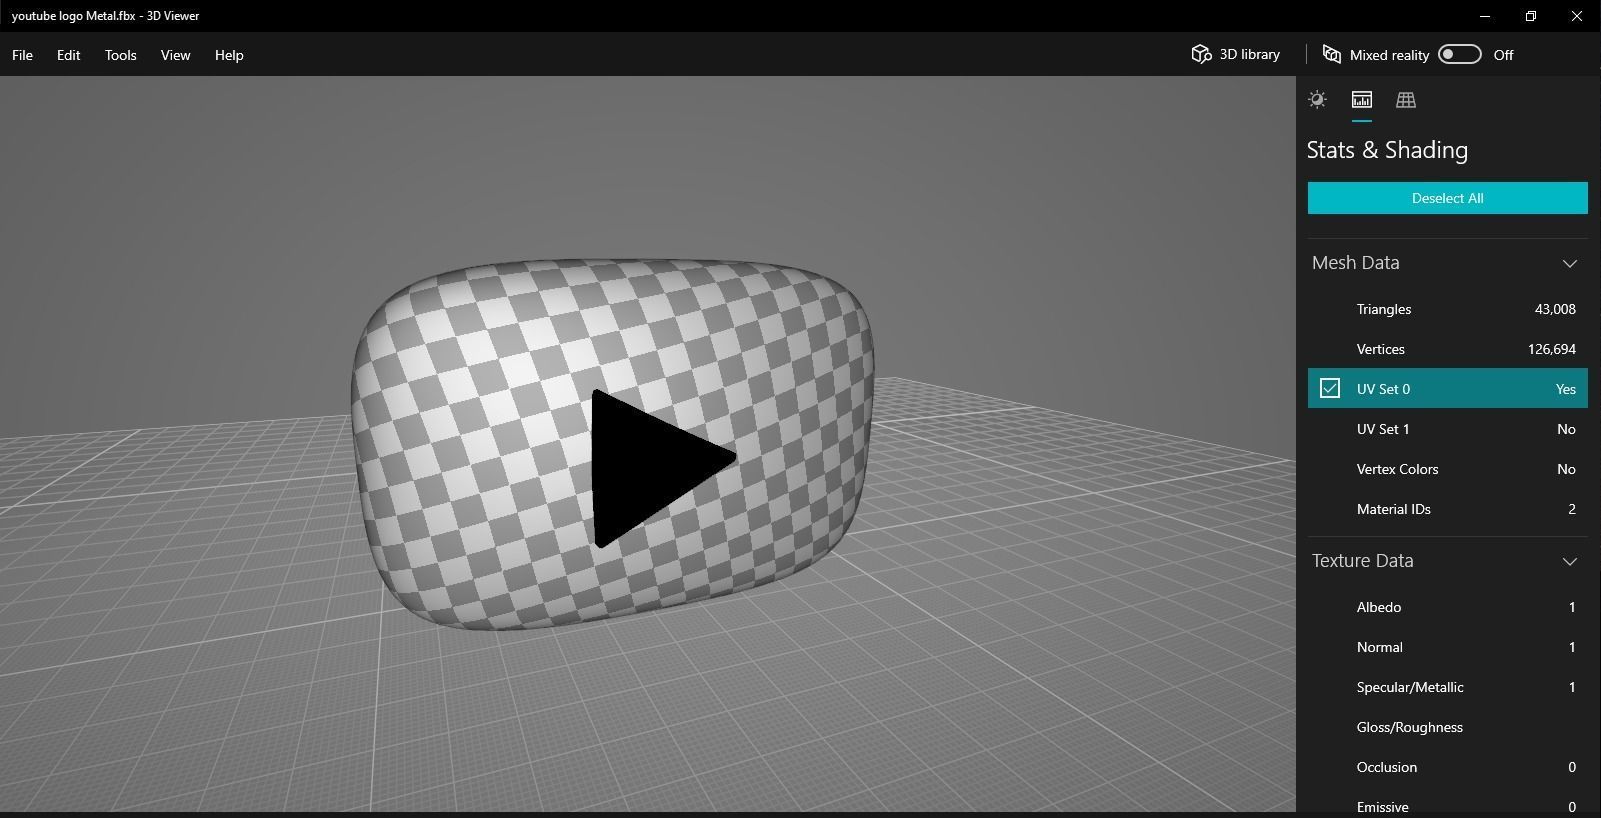
Task: Select the Normal texture row
Action: click(x=1447, y=647)
